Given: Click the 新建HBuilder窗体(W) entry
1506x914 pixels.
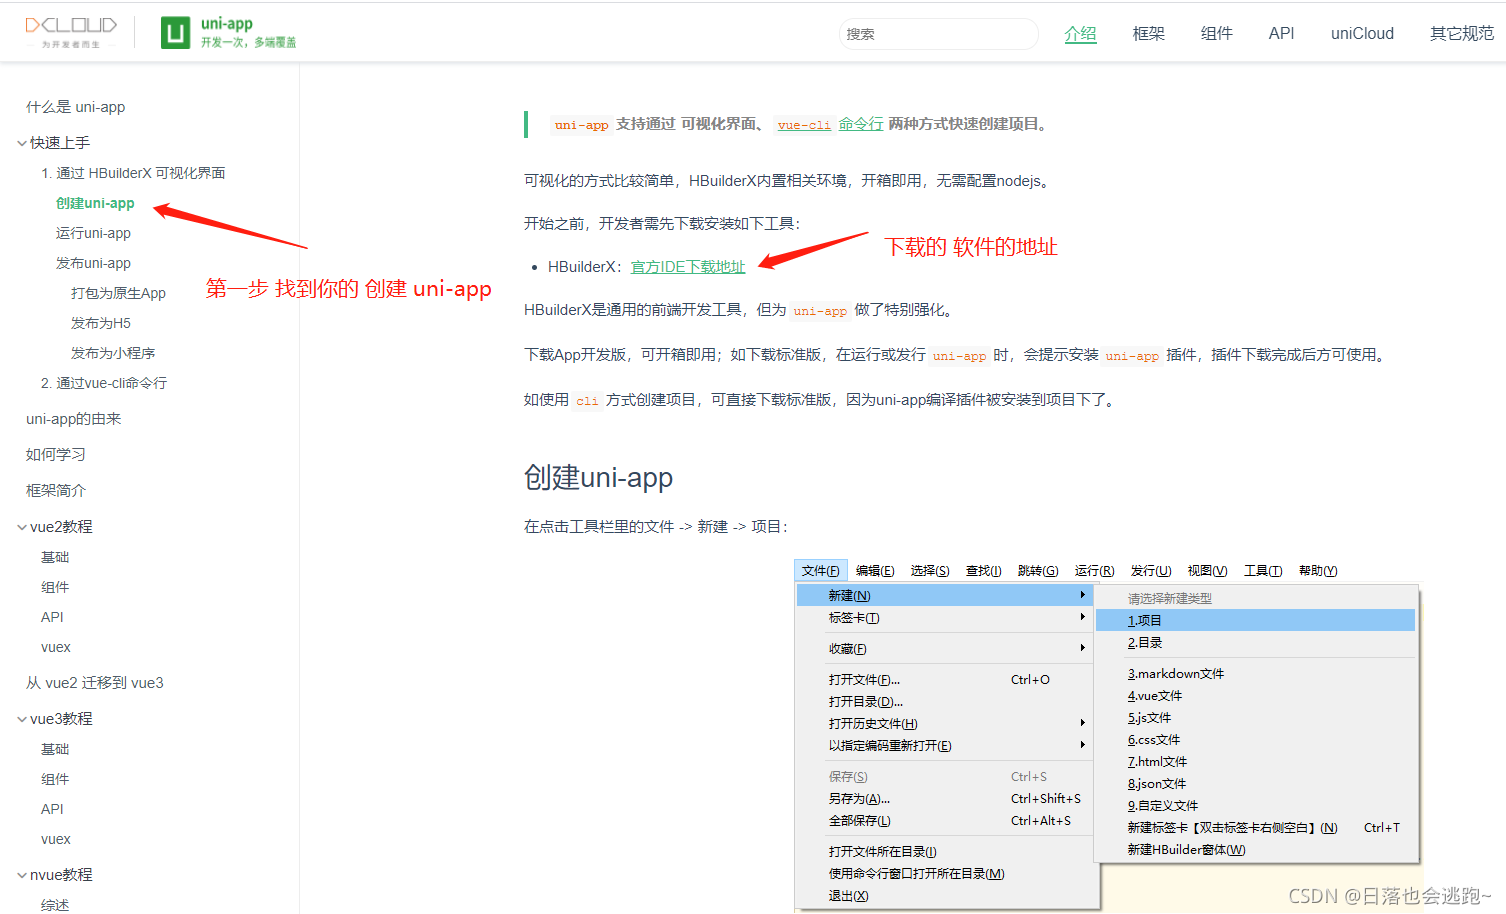Looking at the screenshot, I should (x=1256, y=850).
